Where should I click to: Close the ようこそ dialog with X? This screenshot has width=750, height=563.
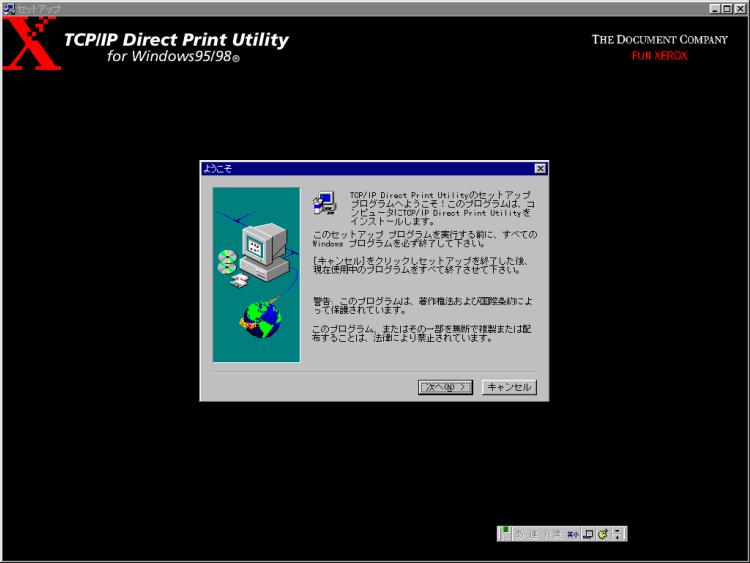pos(540,168)
